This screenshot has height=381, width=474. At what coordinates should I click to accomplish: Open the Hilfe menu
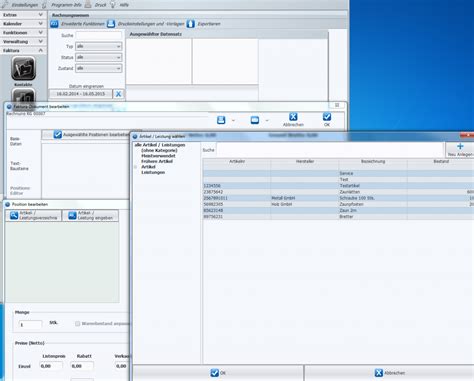124,5
